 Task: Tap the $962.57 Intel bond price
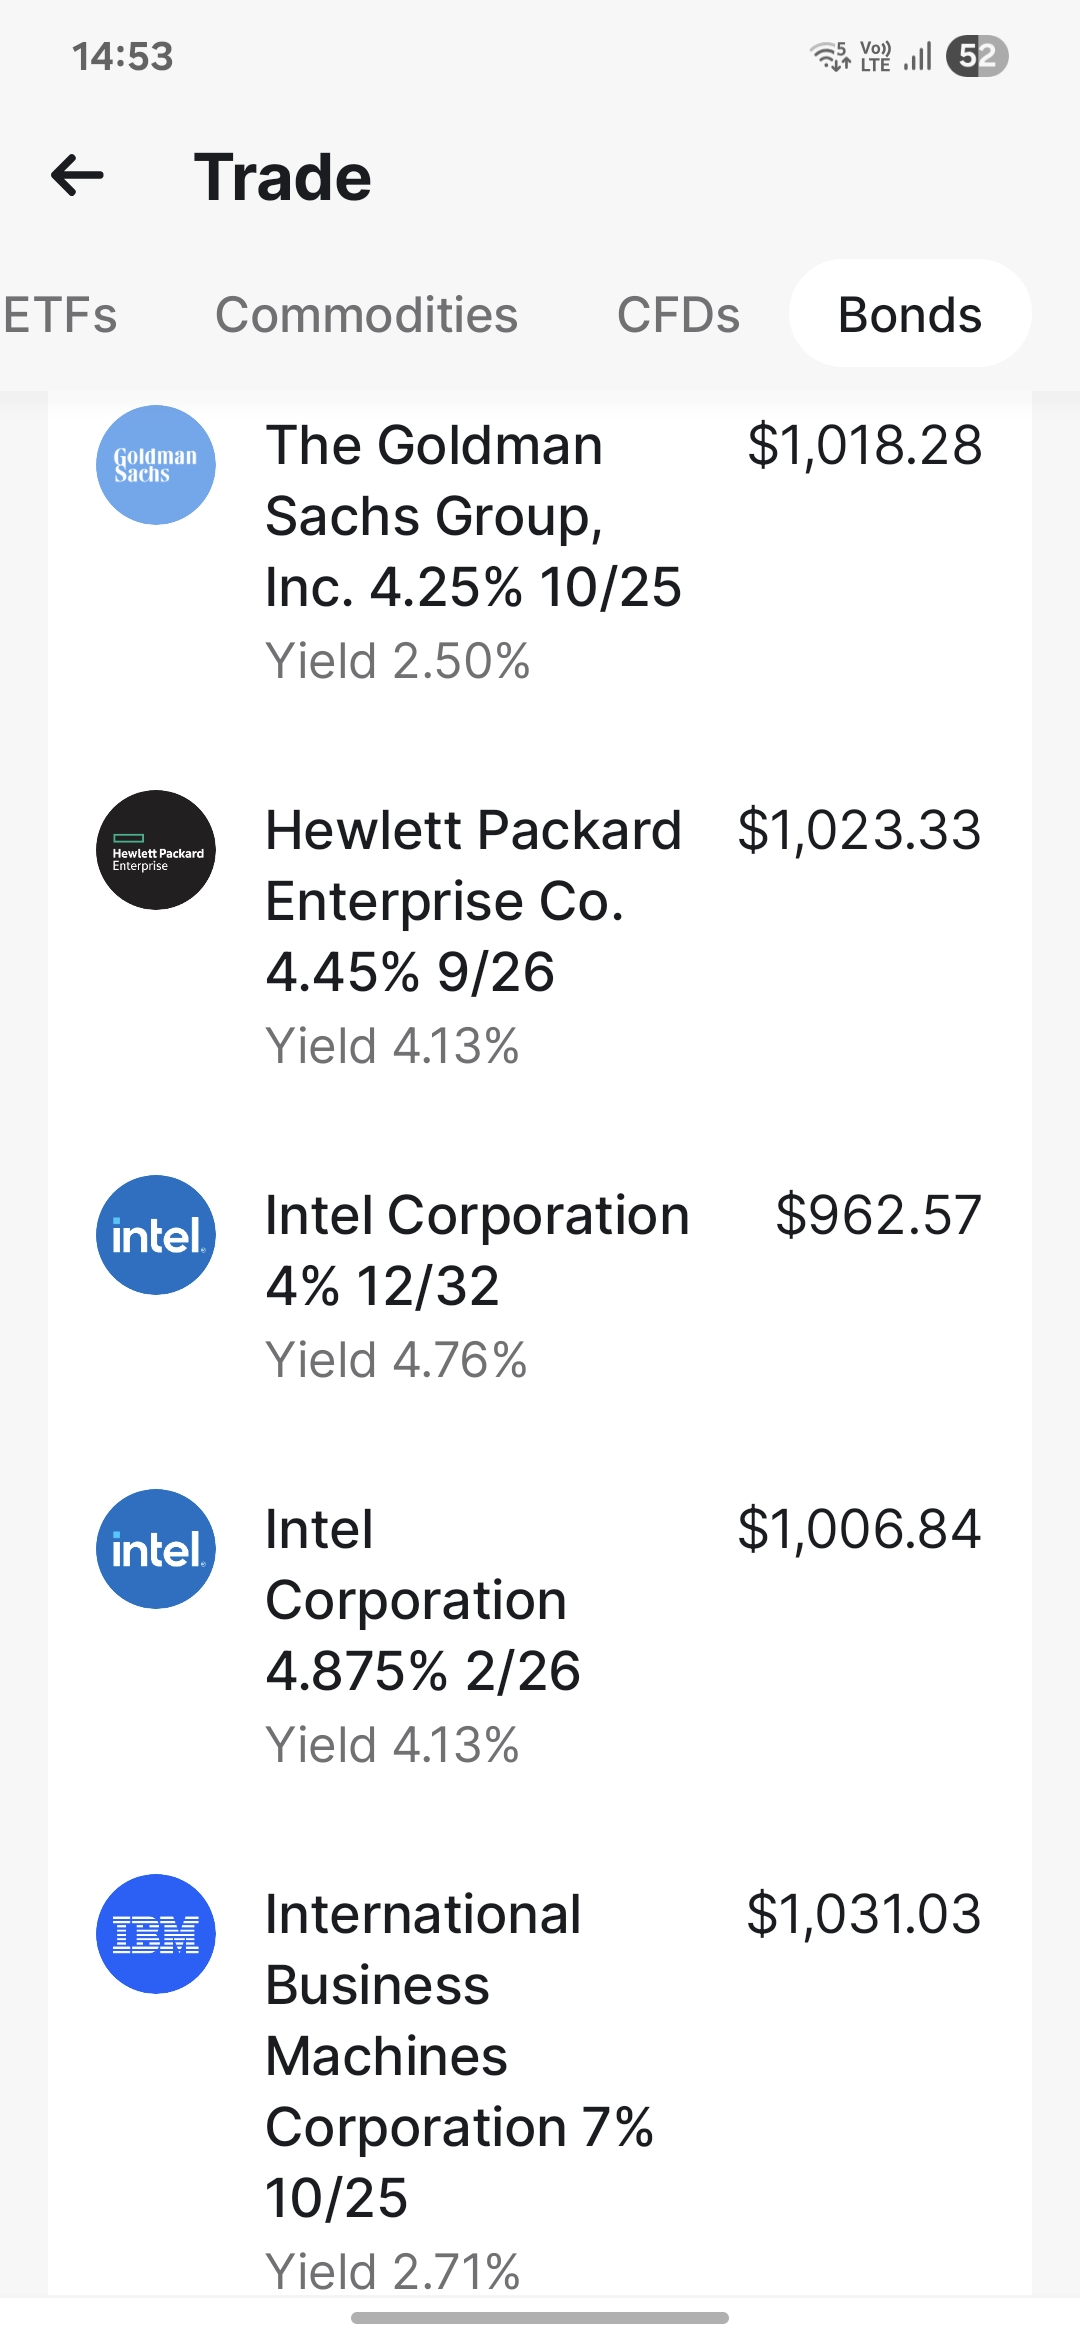[x=879, y=1215]
